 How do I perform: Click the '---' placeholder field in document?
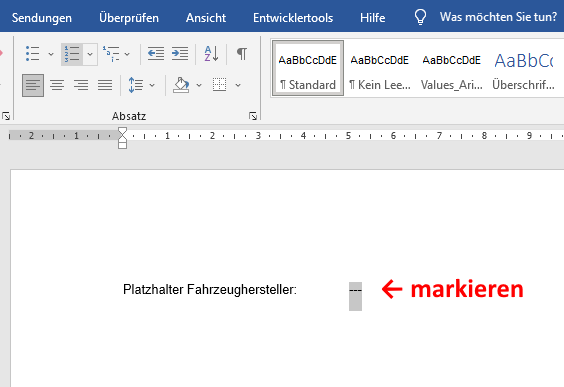(x=355, y=289)
